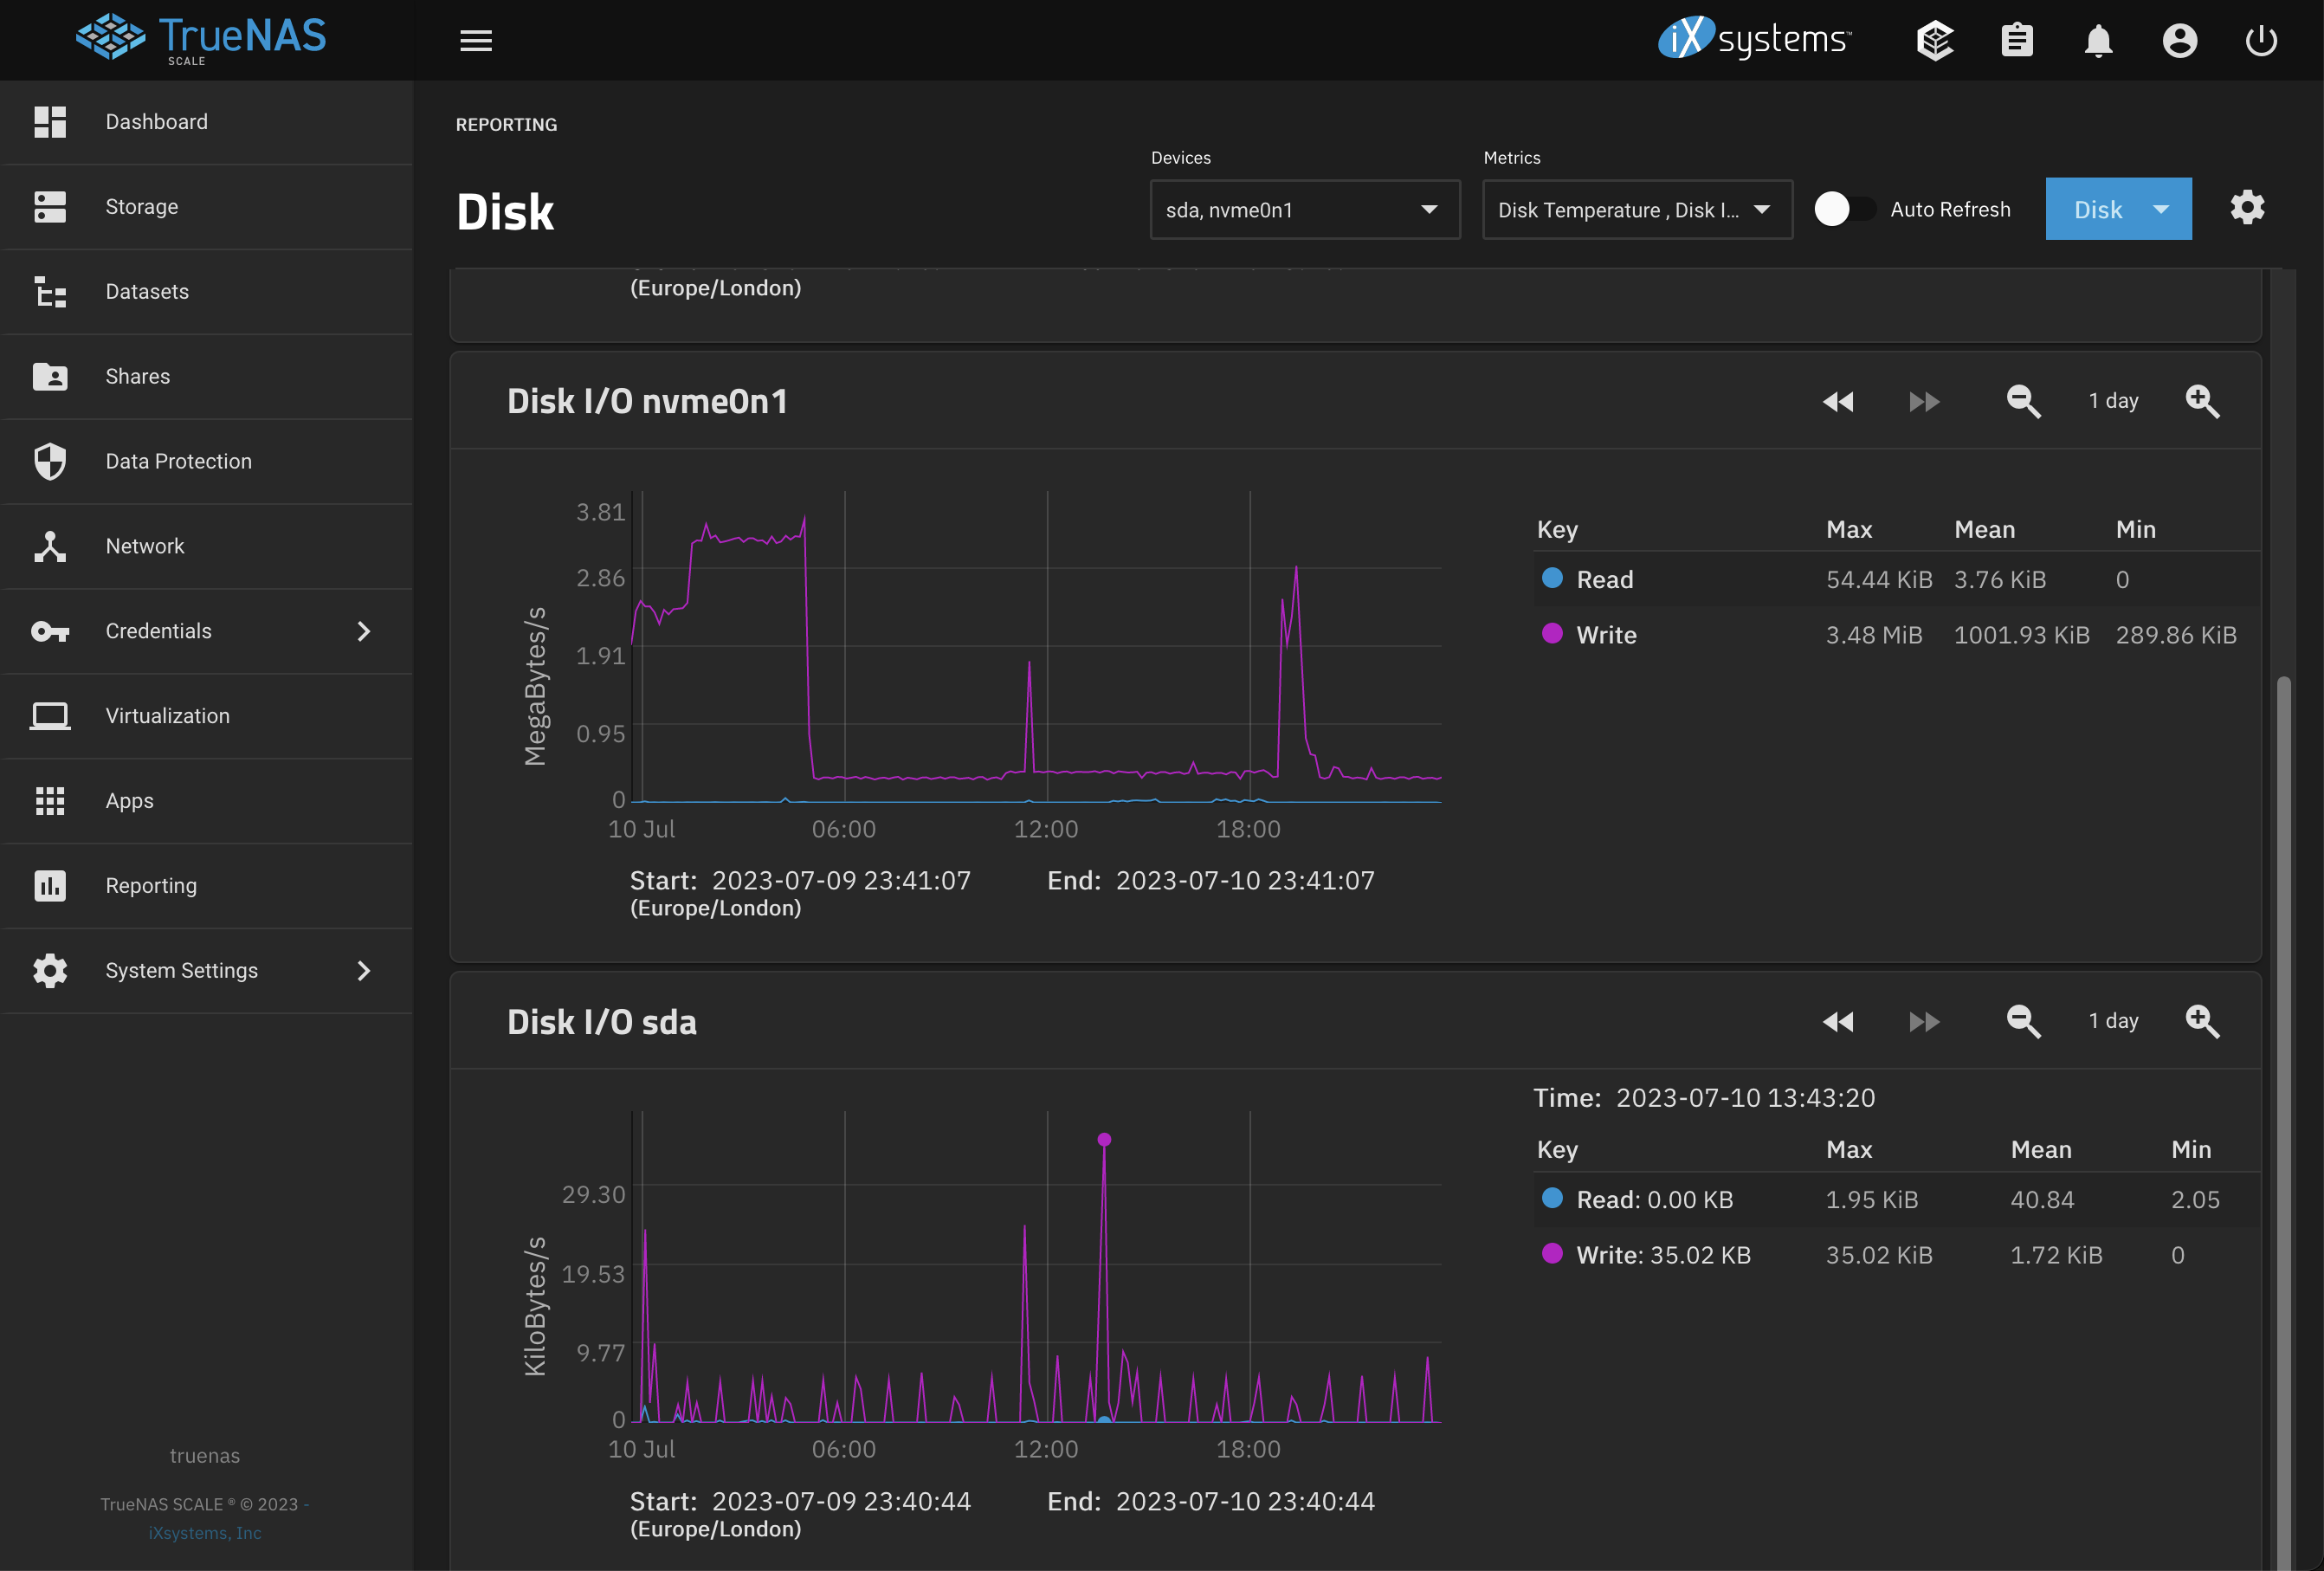2324x1571 pixels.
Task: Open the alerts bell icon
Action: pyautogui.click(x=2098, y=41)
